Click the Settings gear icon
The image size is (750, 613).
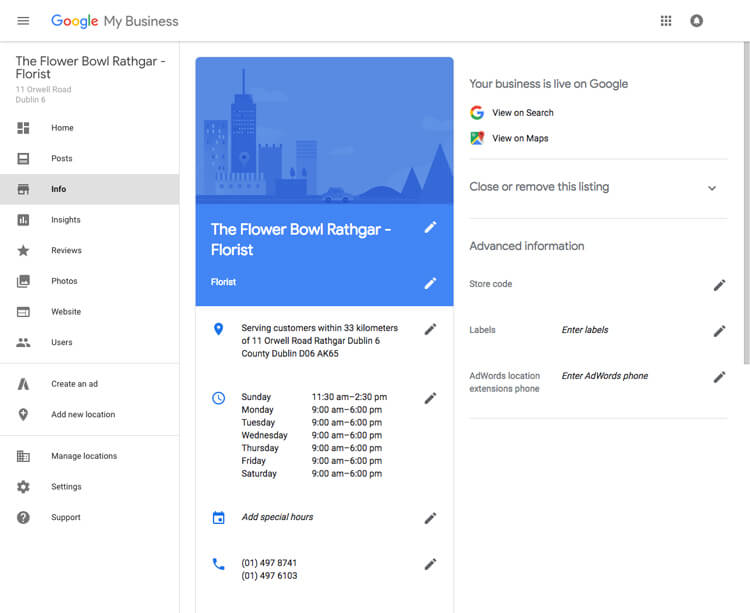coord(23,487)
